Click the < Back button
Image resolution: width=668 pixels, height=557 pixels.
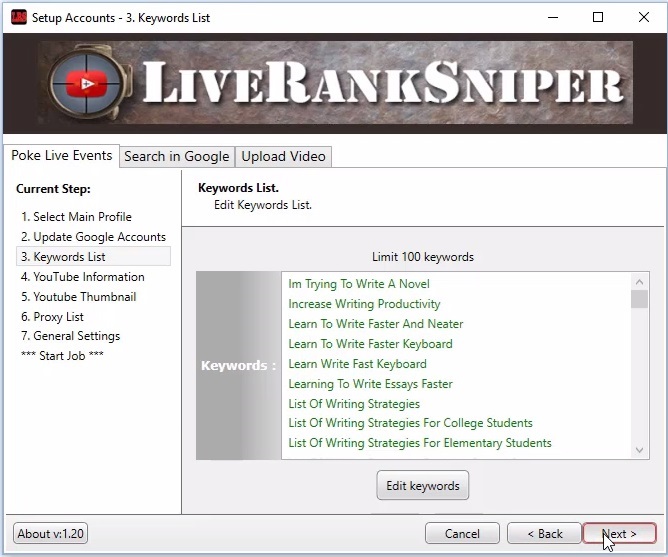544,534
